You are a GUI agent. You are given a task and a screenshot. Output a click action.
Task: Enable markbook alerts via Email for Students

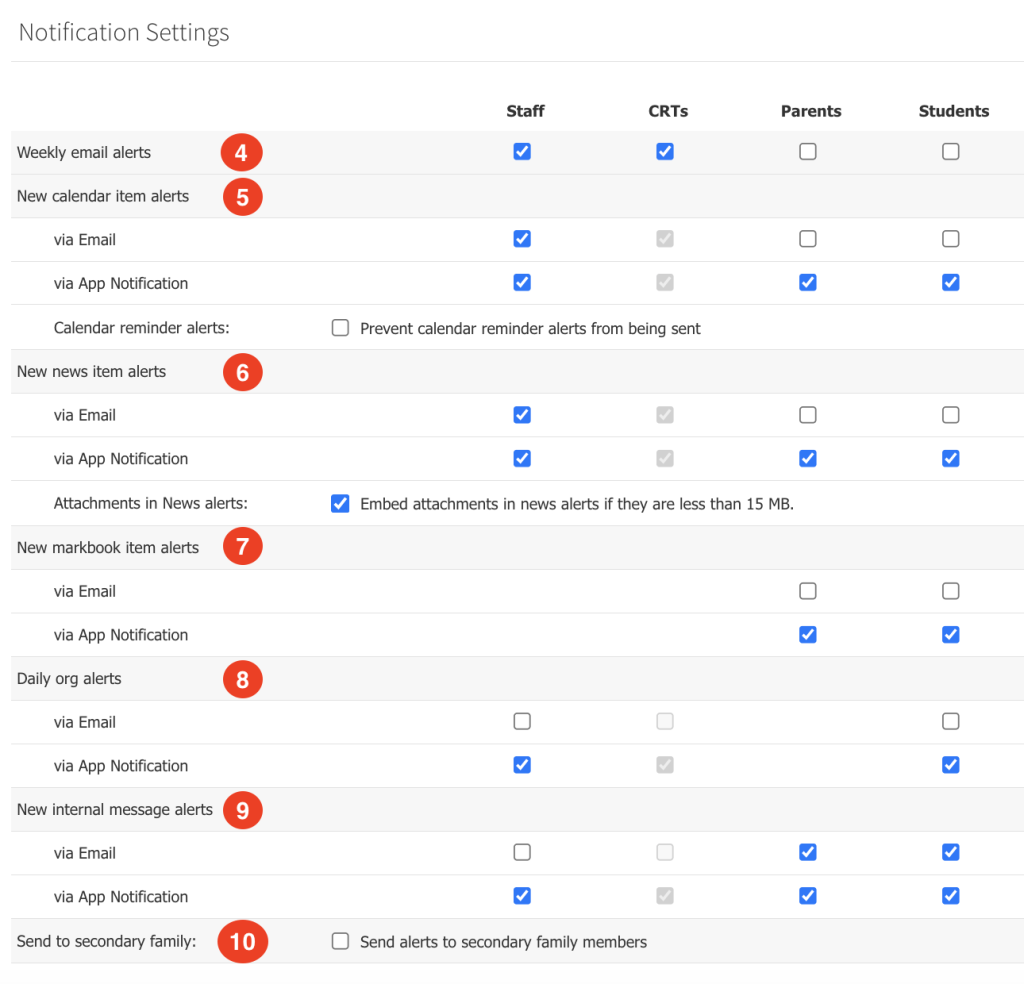(x=951, y=591)
